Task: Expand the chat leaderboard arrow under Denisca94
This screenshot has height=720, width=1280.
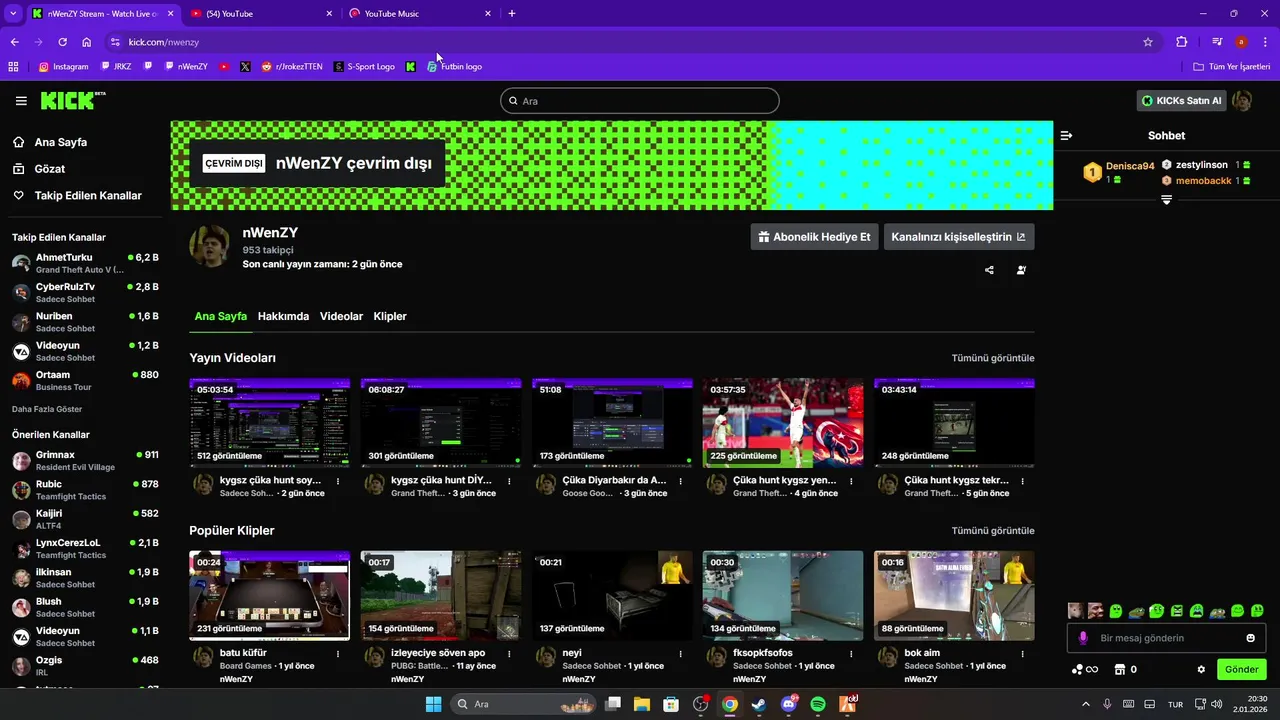Action: click(x=1166, y=200)
